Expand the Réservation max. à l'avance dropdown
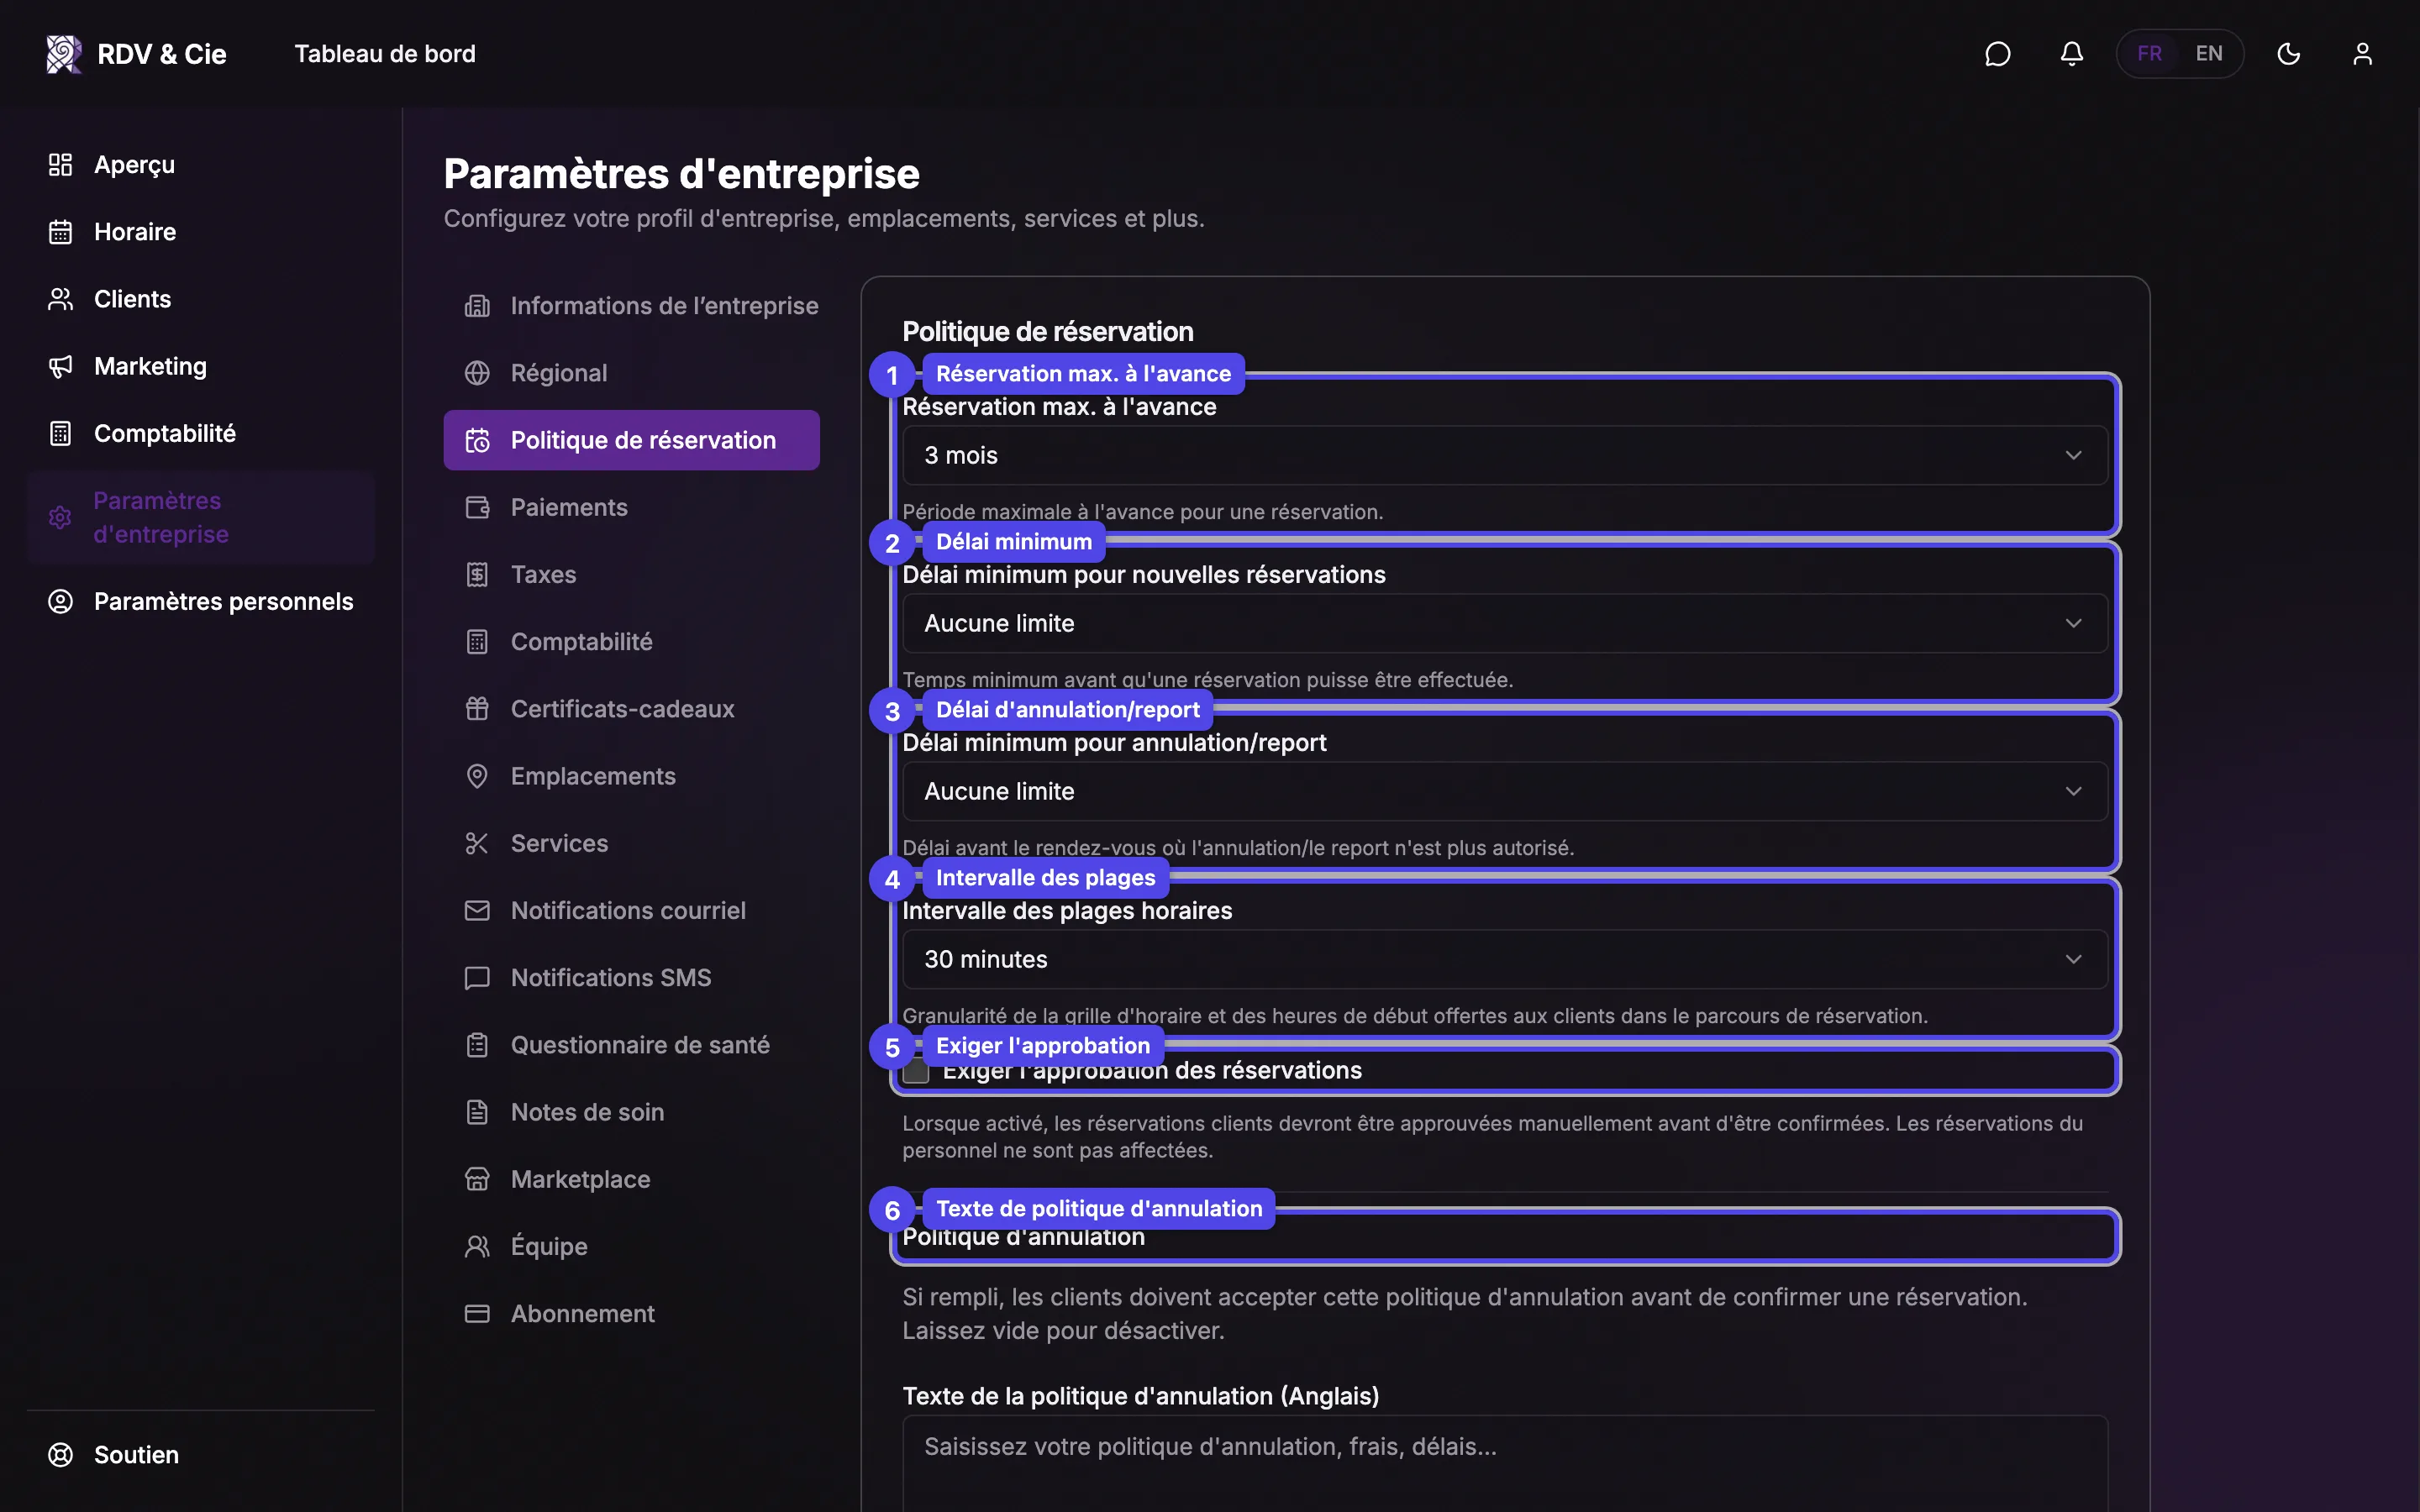This screenshot has height=1512, width=2420. coord(1505,456)
